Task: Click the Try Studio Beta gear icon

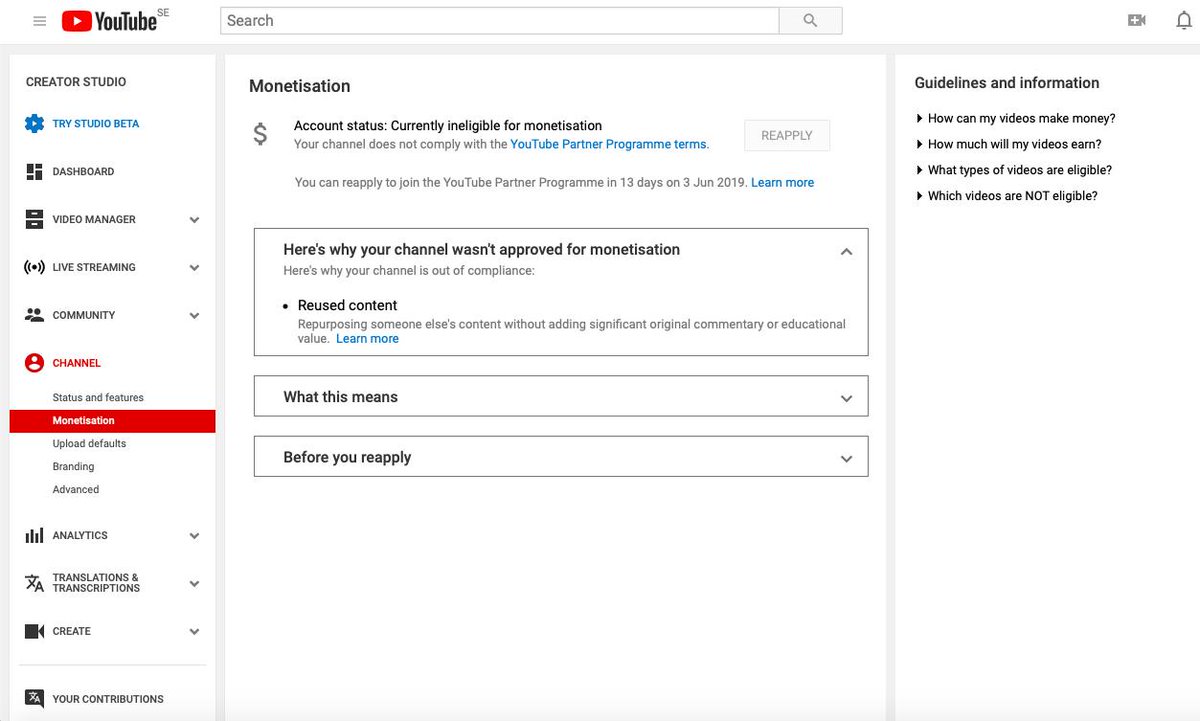Action: coord(34,124)
